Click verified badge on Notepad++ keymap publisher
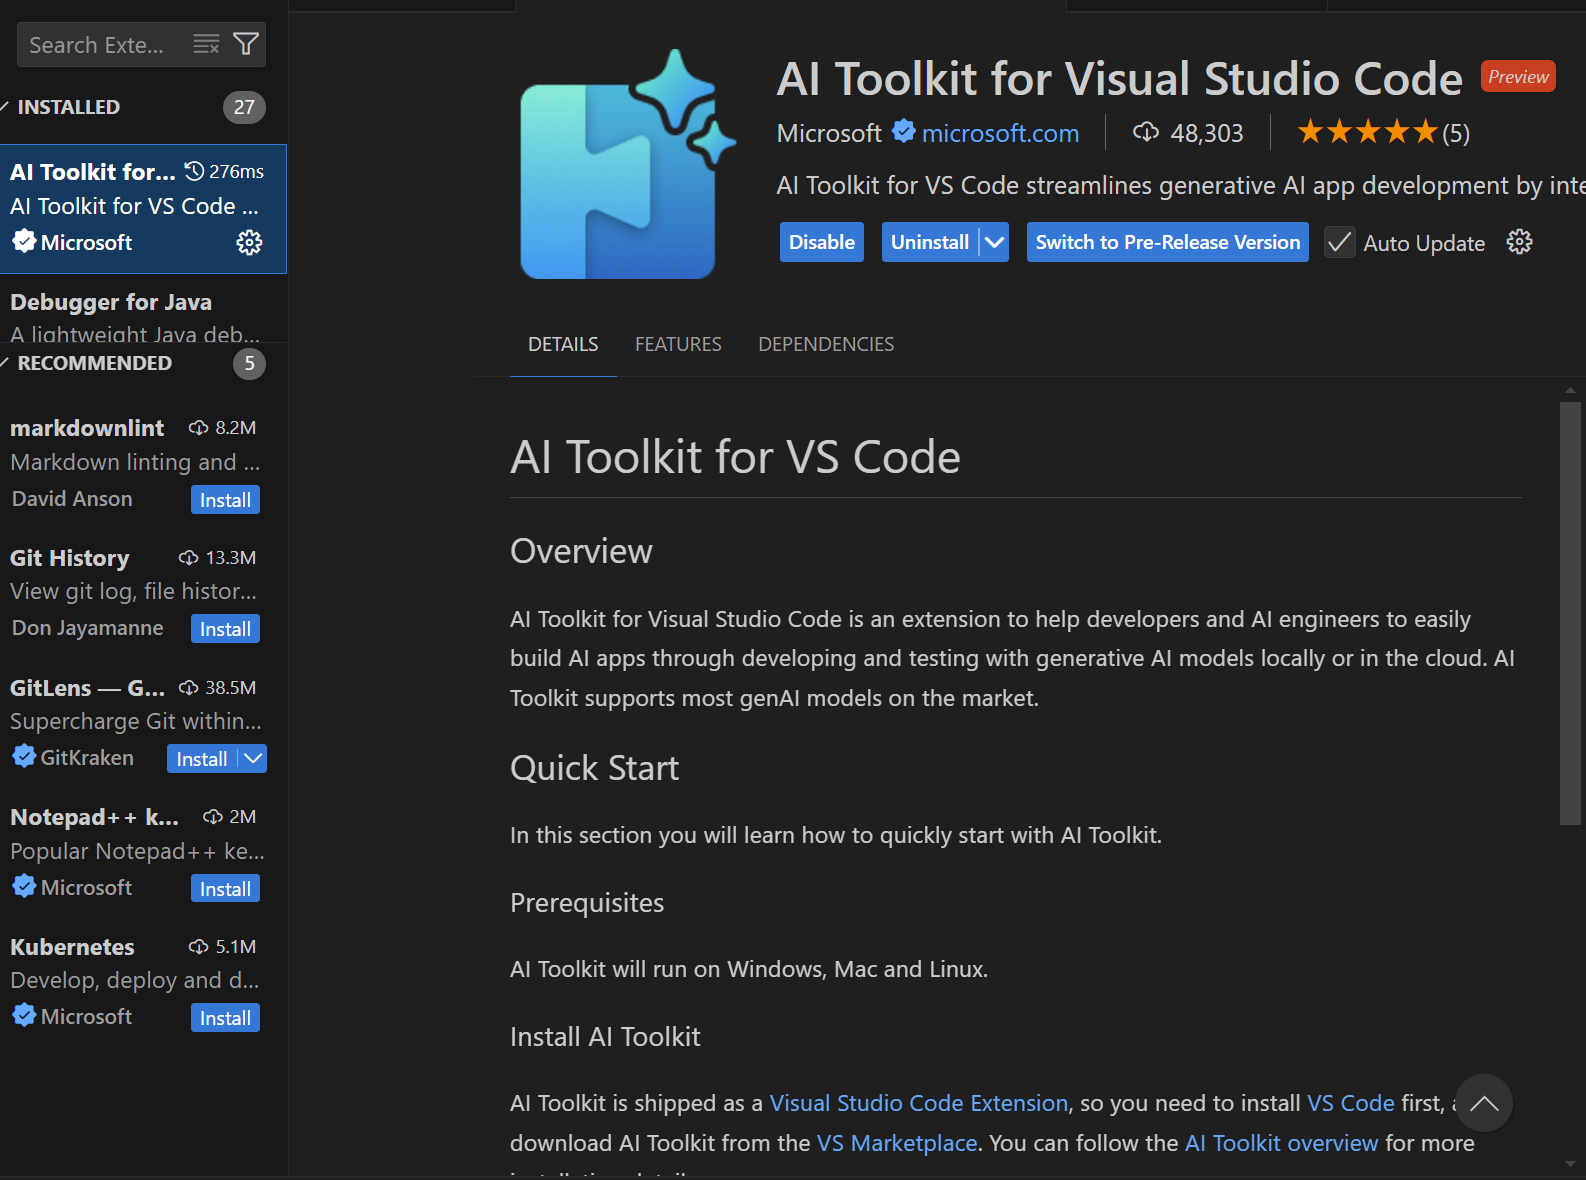 click(x=24, y=886)
